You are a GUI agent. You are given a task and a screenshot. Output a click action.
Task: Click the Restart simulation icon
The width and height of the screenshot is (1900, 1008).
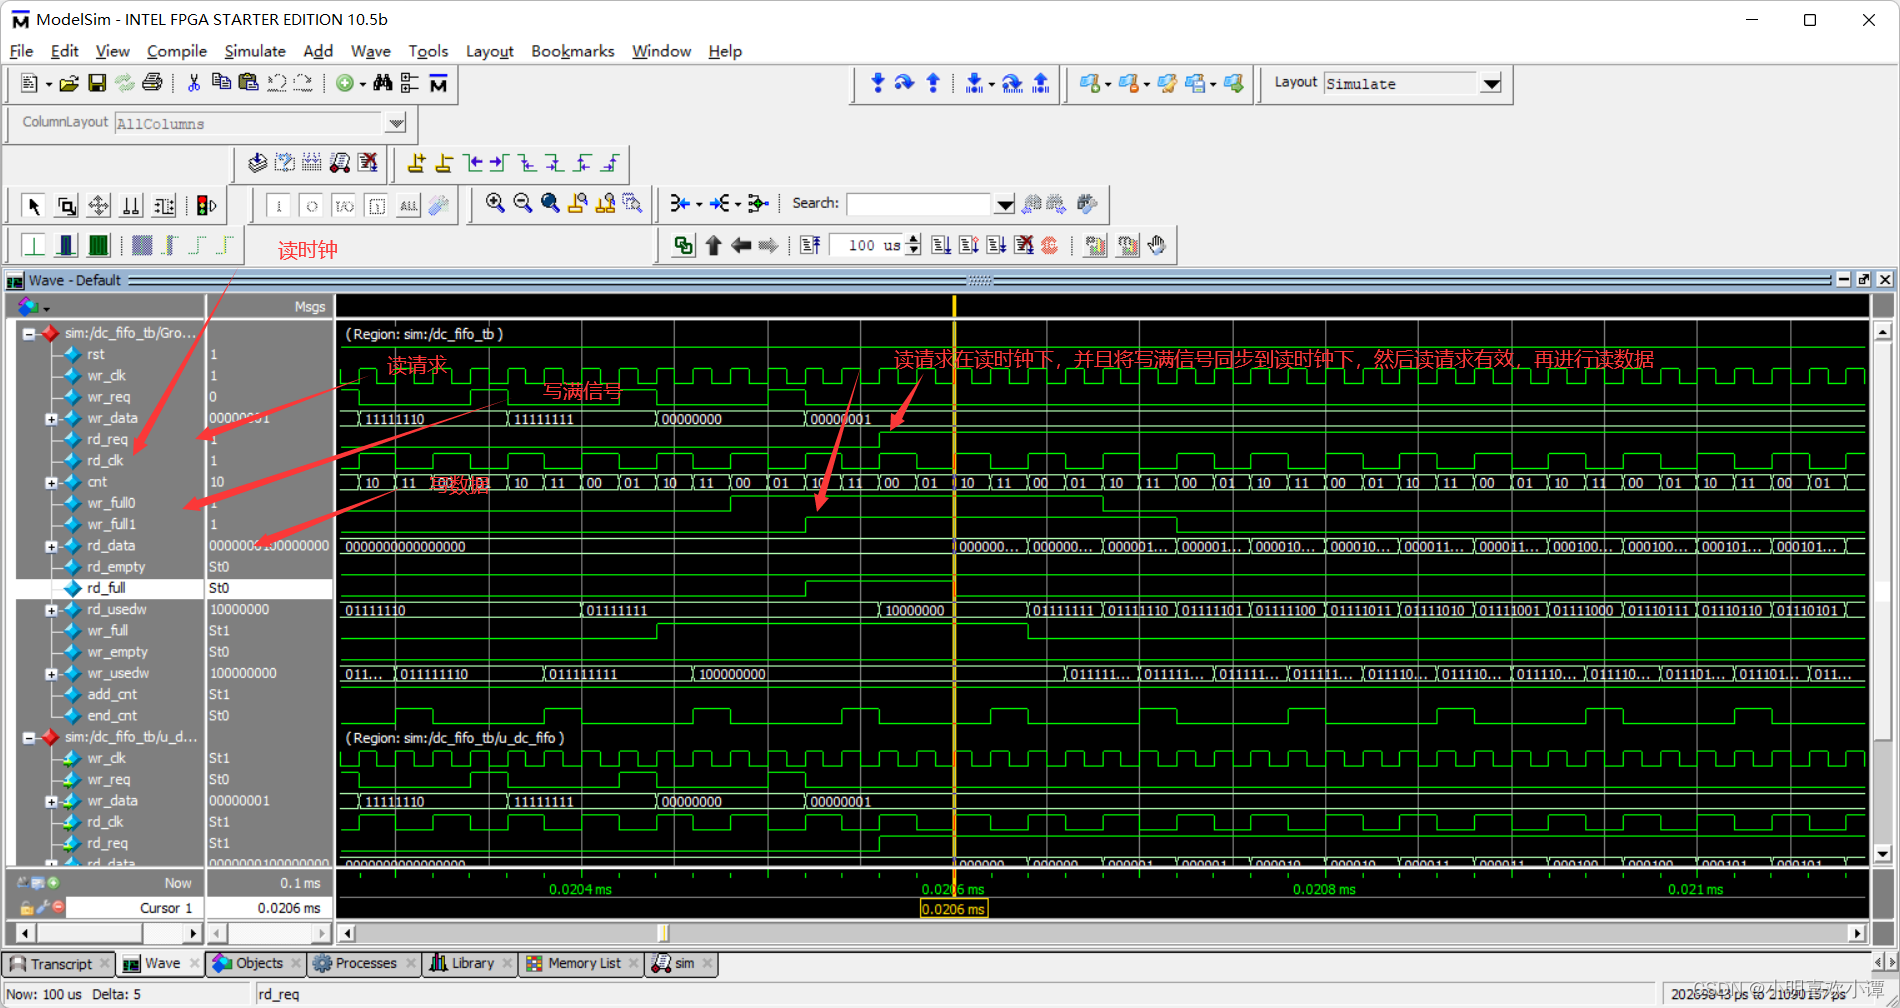(809, 245)
